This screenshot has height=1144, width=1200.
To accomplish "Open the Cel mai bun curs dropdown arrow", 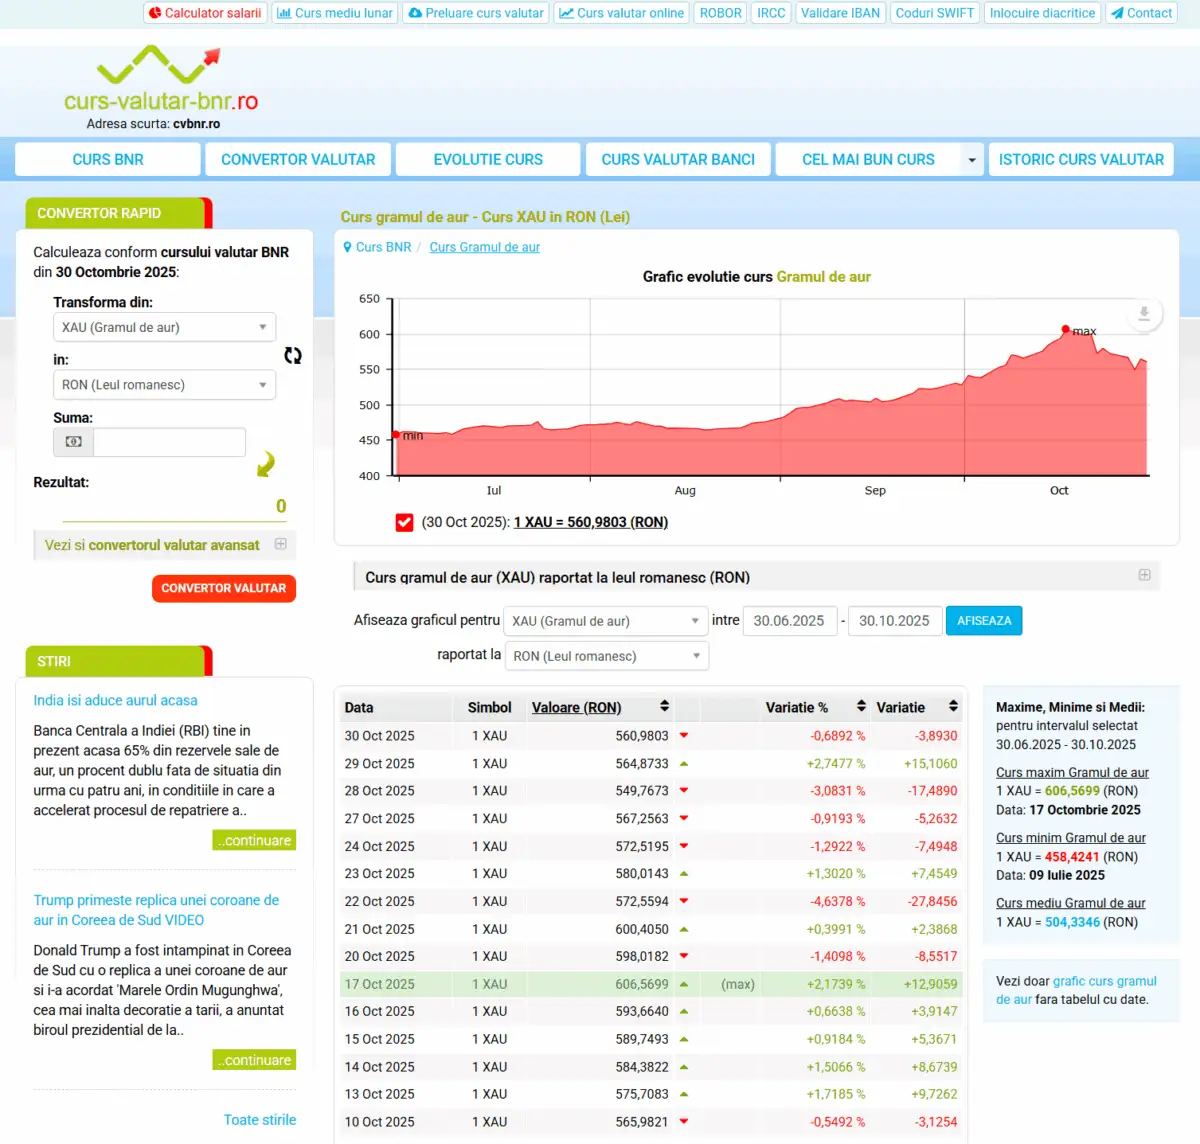I will point(971,160).
